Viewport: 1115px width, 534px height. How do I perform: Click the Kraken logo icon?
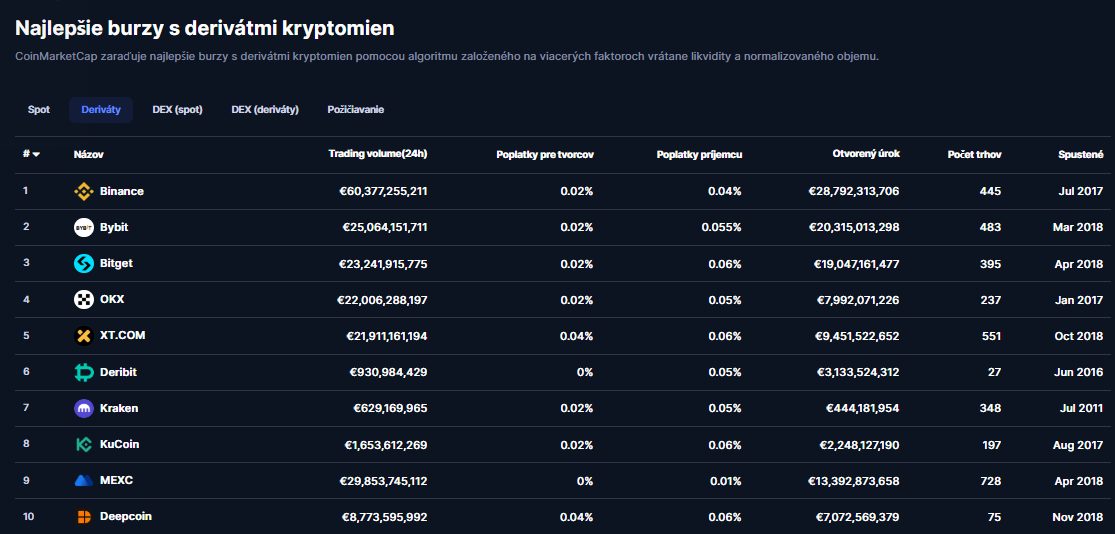tap(84, 408)
